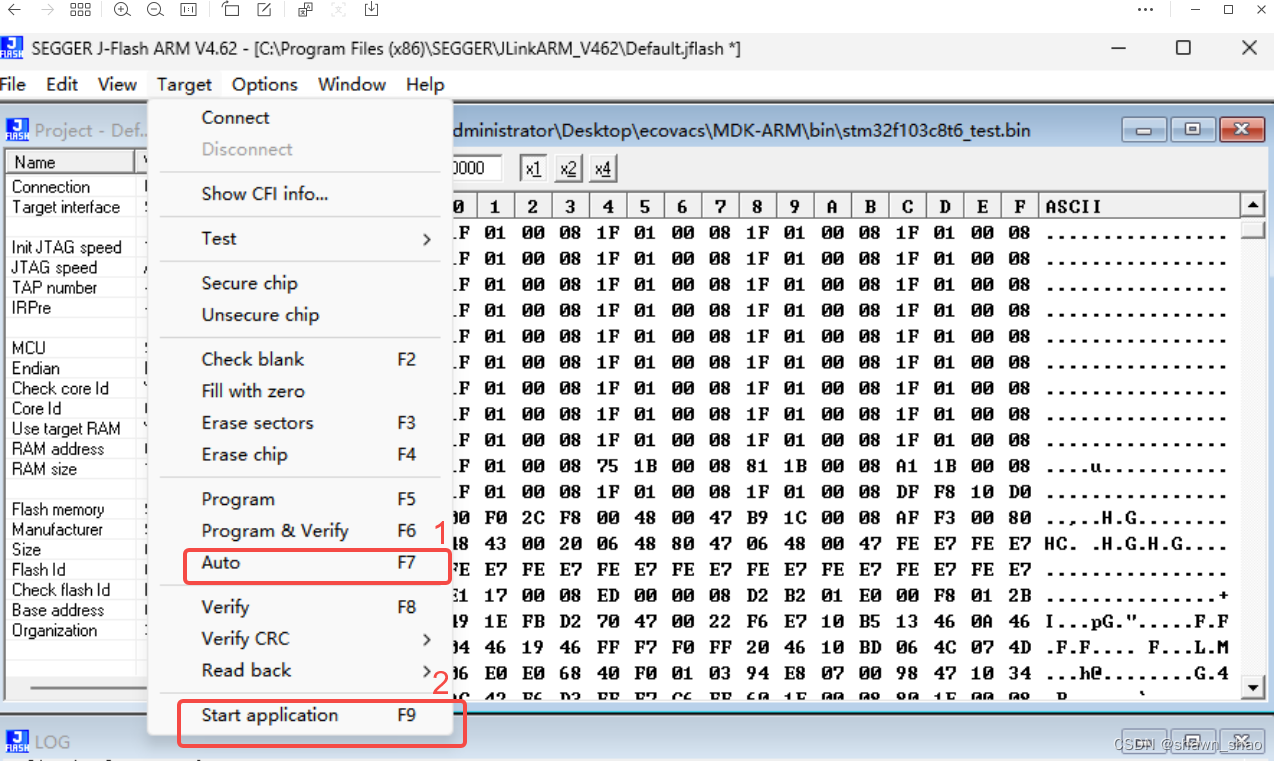
Task: Open the Options menu
Action: click(265, 85)
